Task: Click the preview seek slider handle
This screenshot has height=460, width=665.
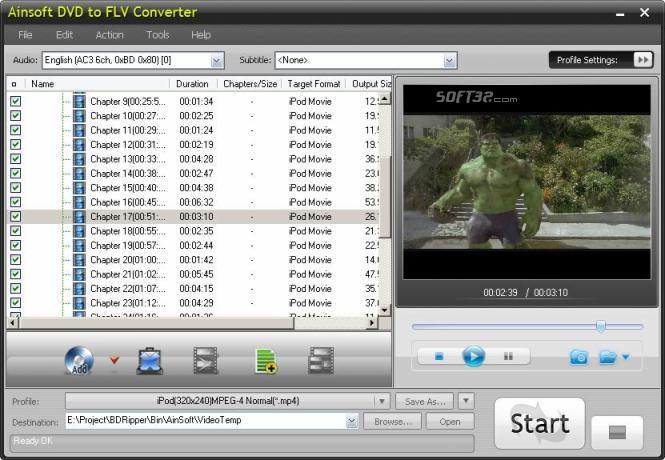Action: tap(601, 326)
